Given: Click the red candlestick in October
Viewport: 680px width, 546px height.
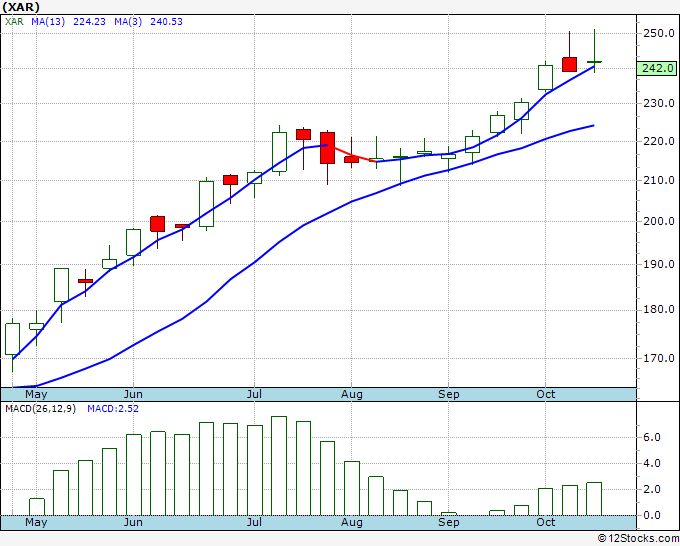Looking at the screenshot, I should [x=569, y=64].
